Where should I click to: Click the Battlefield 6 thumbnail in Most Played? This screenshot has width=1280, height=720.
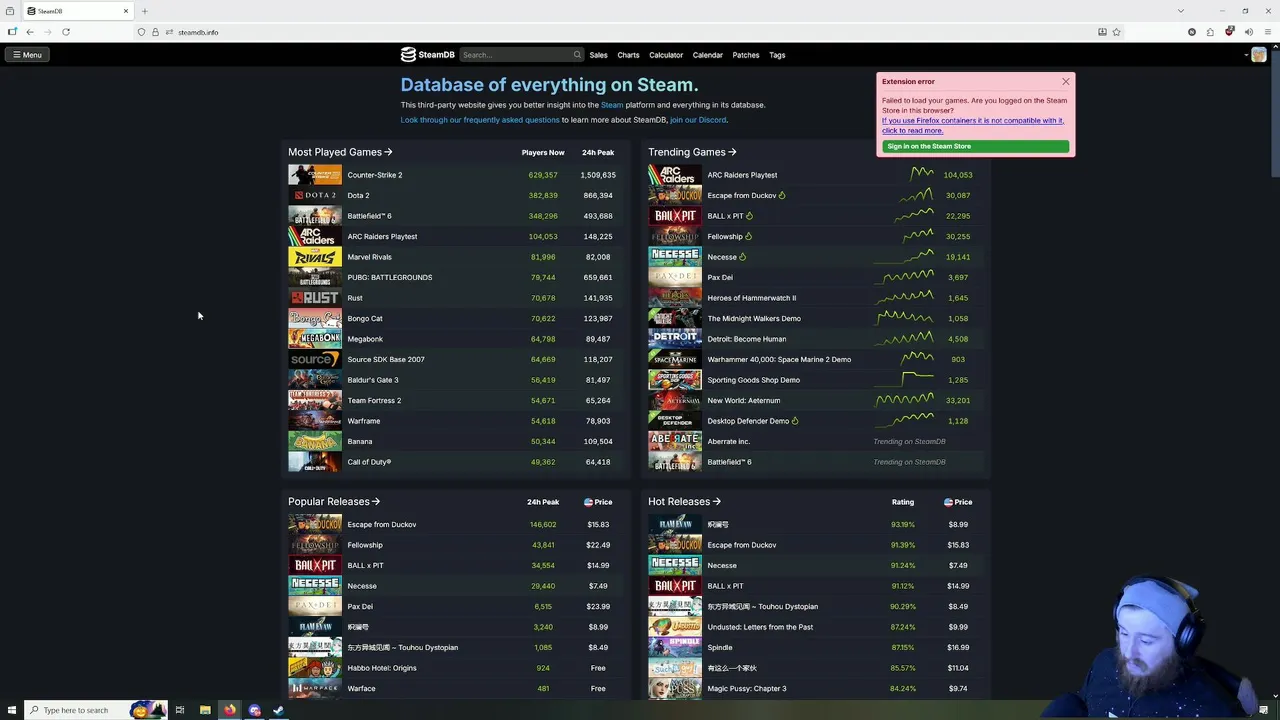click(315, 216)
